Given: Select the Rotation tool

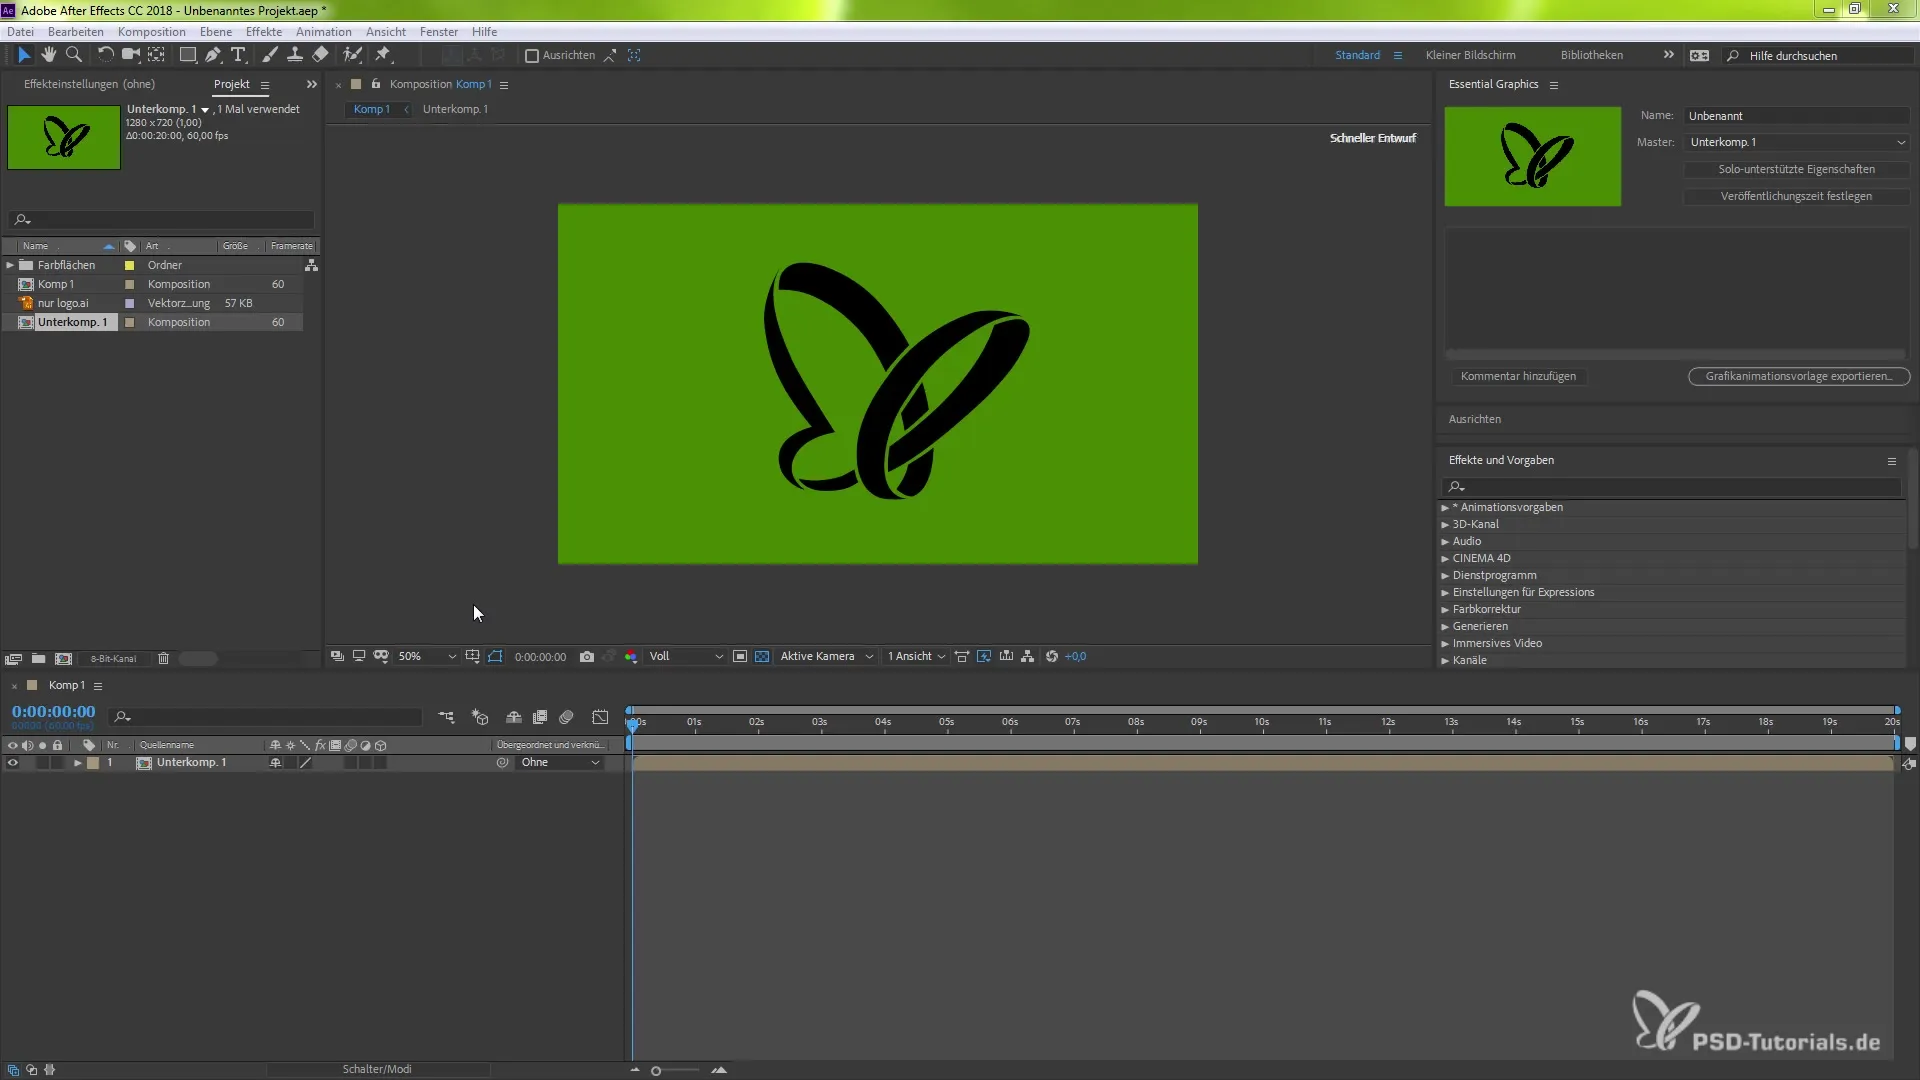Looking at the screenshot, I should (105, 55).
